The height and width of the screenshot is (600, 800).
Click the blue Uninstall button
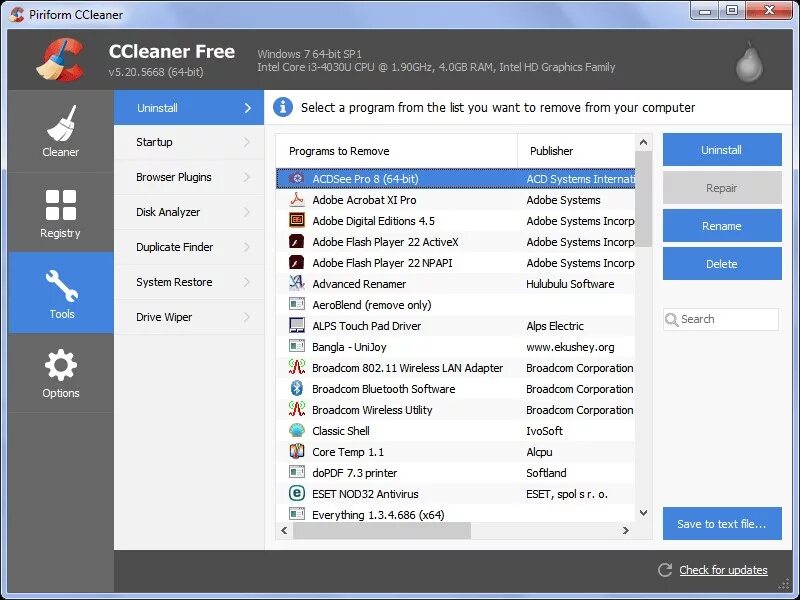(x=722, y=150)
